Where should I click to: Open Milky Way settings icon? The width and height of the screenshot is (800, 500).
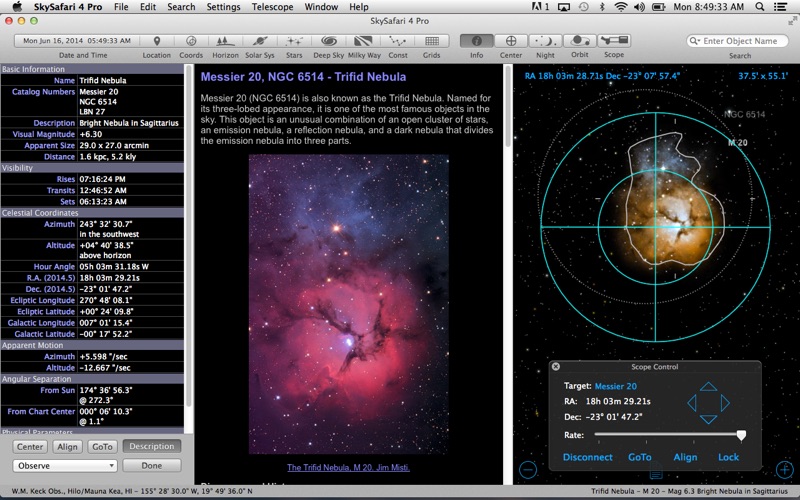363,41
